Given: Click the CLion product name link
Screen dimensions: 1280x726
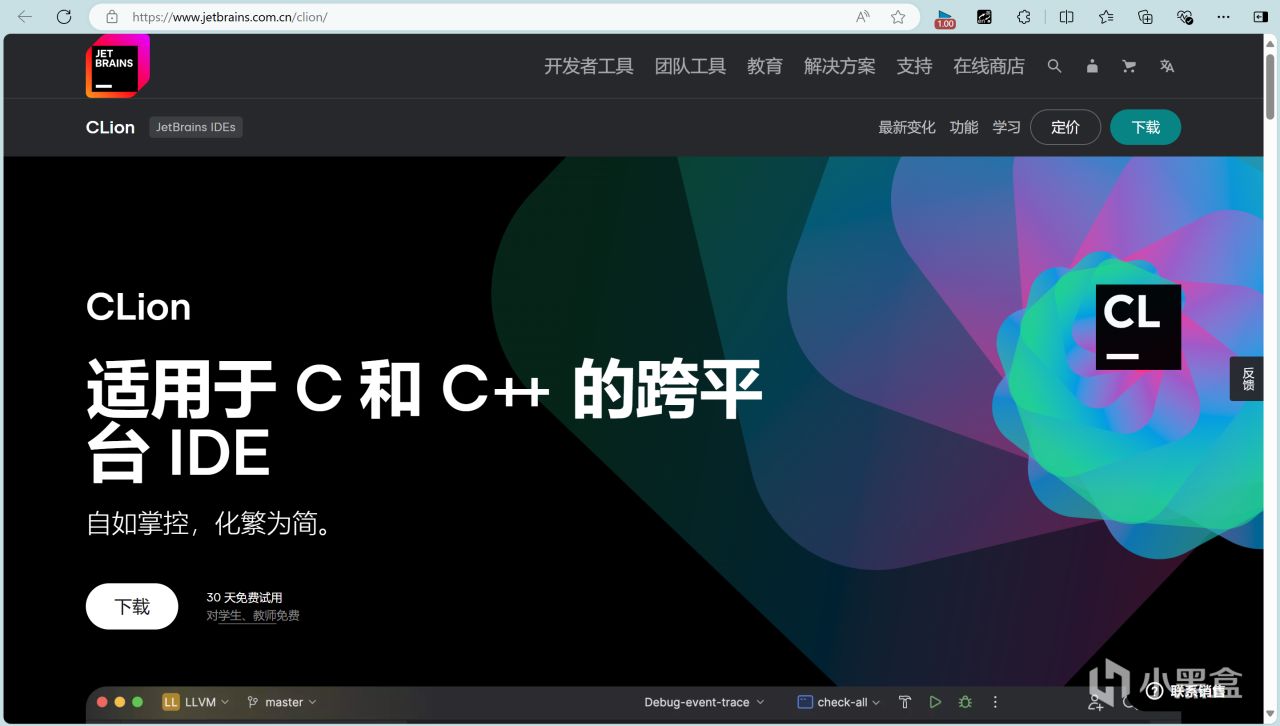Looking at the screenshot, I should 110,127.
